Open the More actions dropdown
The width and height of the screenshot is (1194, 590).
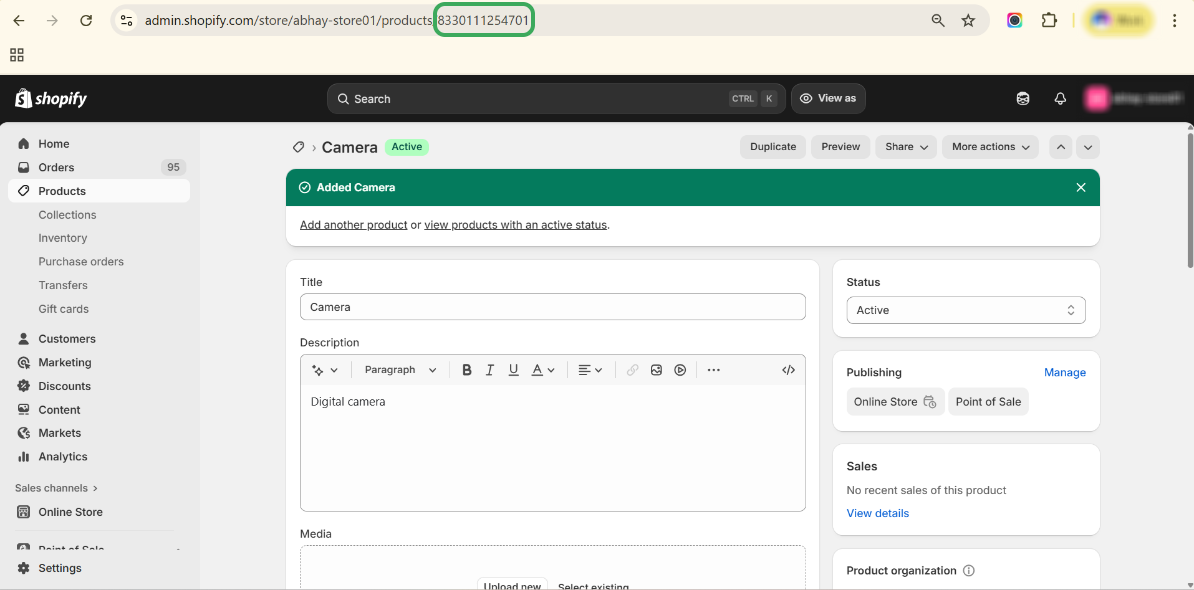pyautogui.click(x=990, y=147)
